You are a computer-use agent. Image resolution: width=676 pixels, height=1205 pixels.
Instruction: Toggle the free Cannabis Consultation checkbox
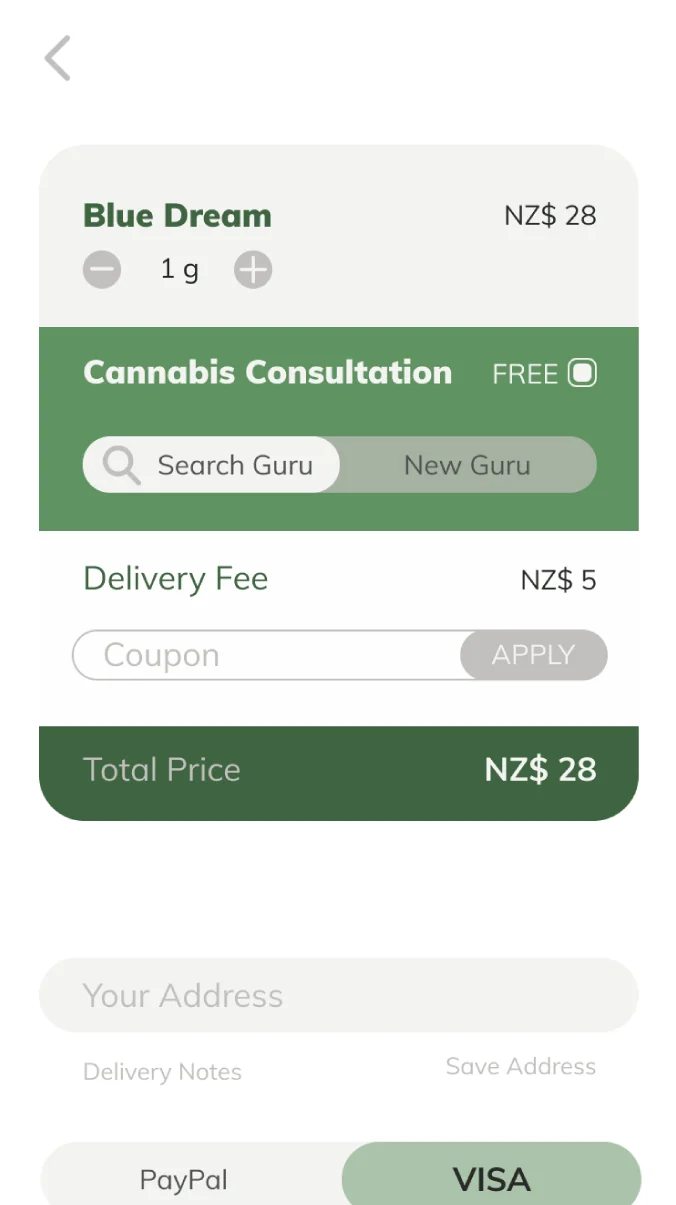tap(582, 373)
